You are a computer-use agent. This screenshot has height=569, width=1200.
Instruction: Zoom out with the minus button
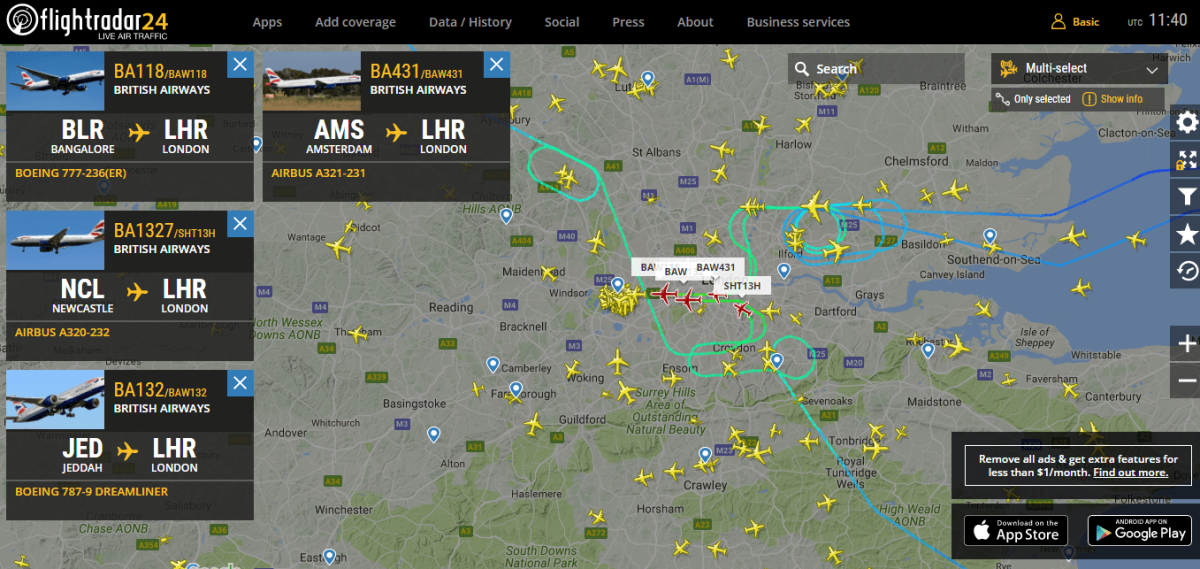pyautogui.click(x=1187, y=381)
